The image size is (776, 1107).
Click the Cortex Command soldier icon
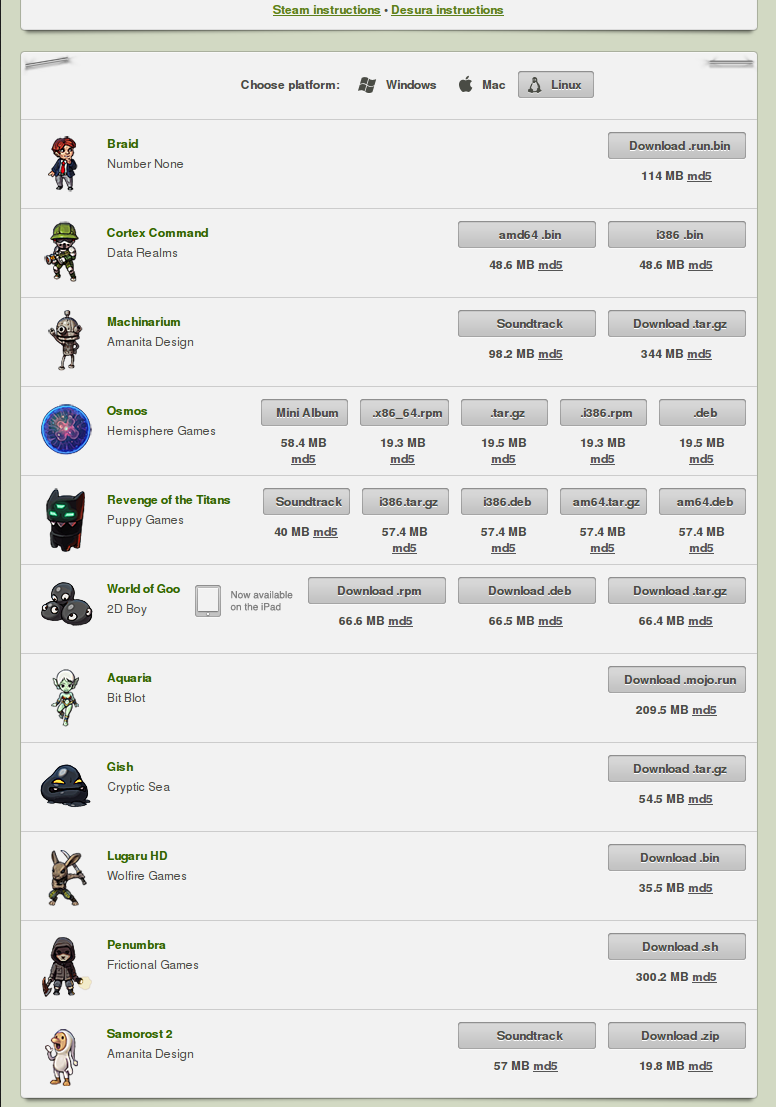[x=64, y=252]
